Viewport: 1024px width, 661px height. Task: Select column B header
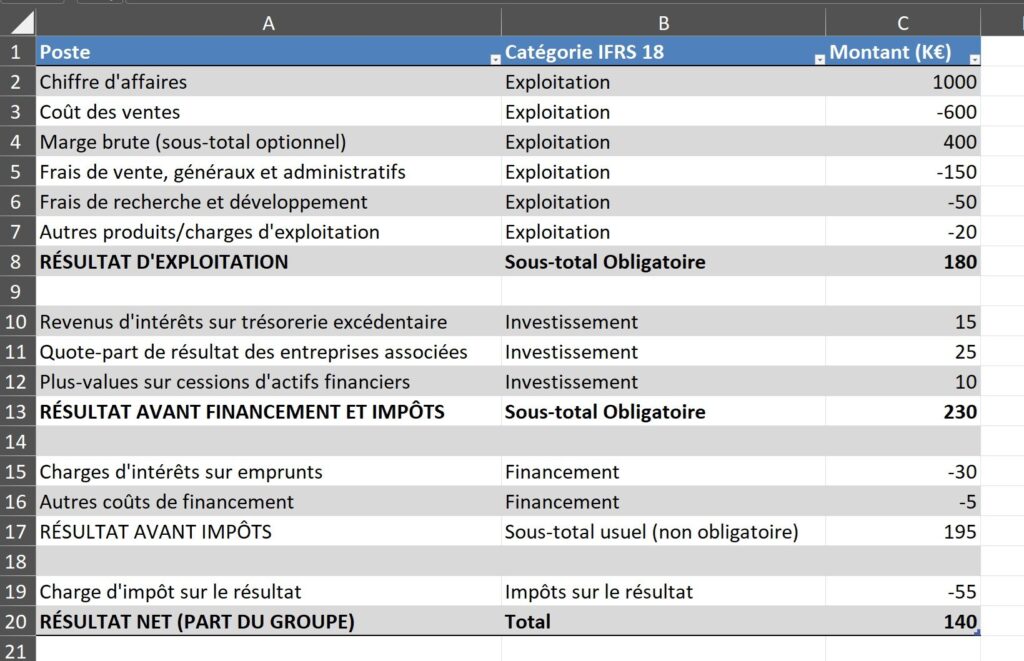[x=664, y=23]
